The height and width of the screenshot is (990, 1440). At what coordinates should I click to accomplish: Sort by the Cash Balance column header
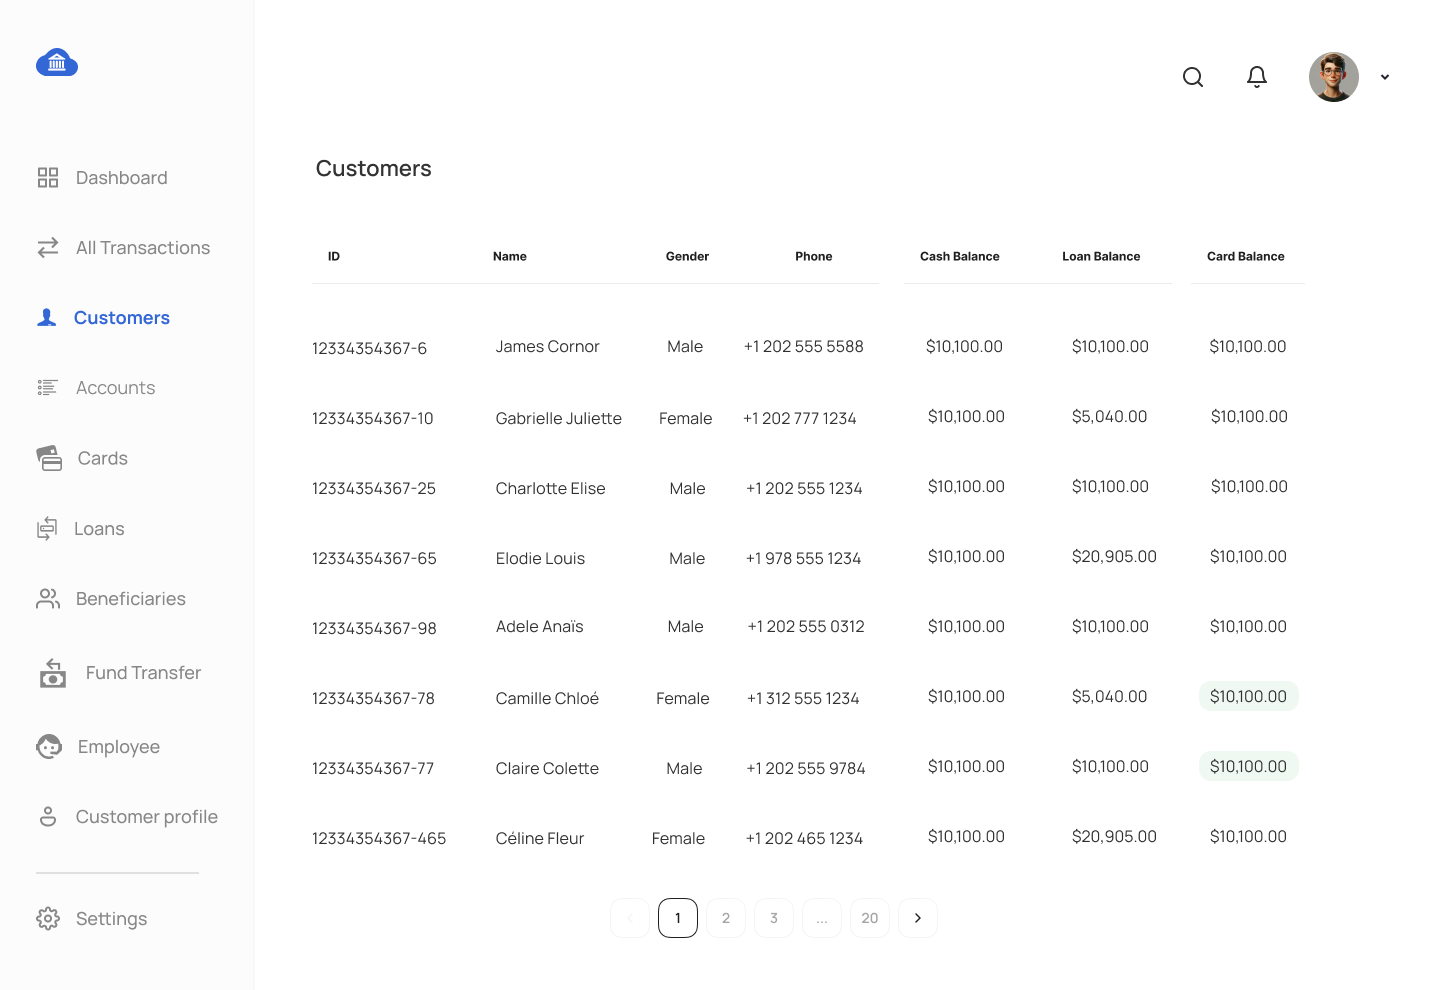[x=959, y=256]
